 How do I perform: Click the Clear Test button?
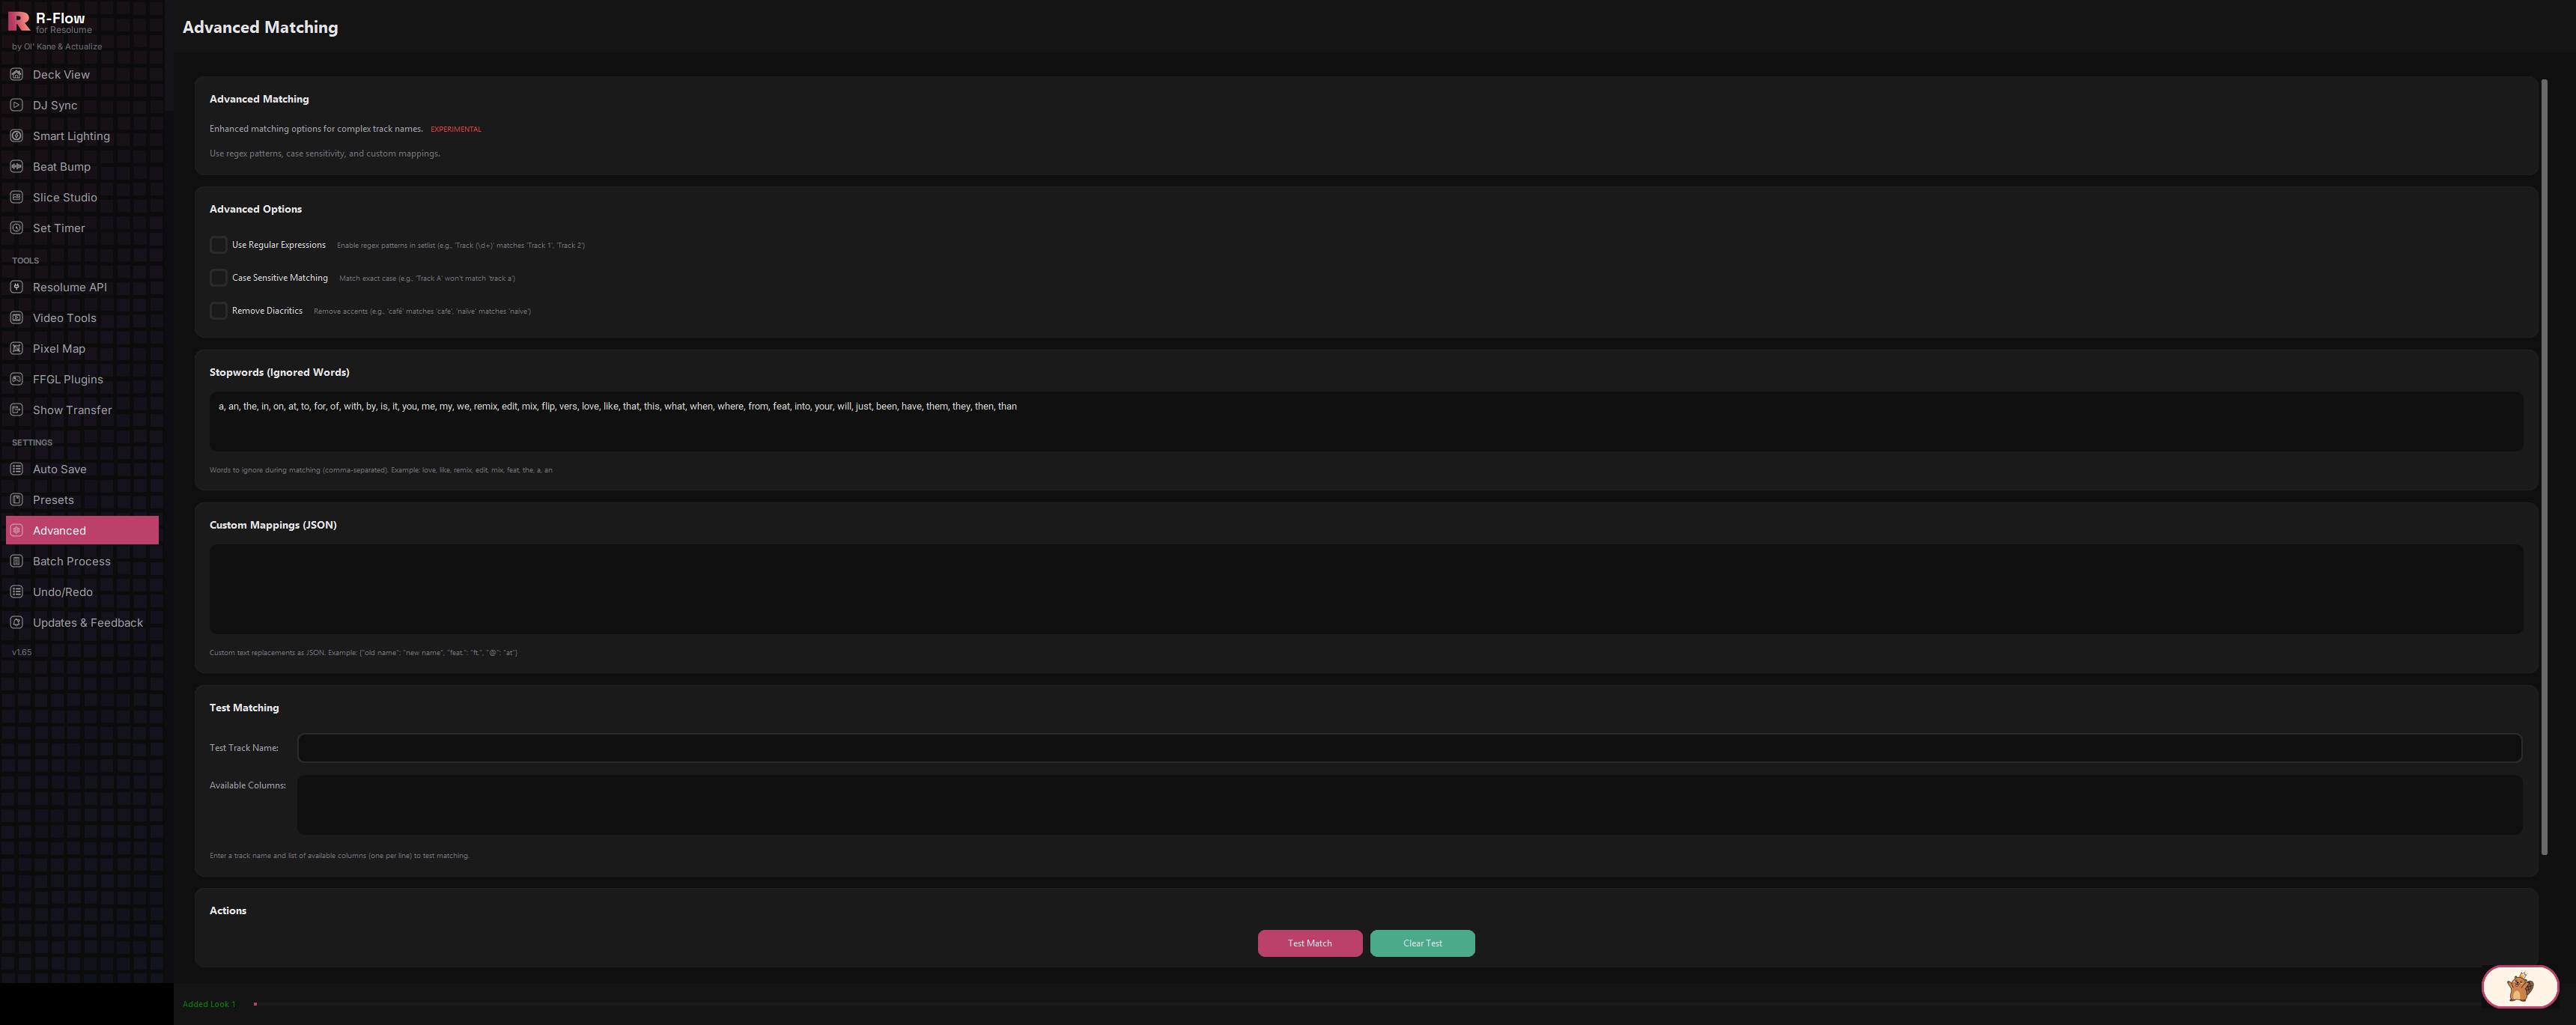pos(1422,943)
